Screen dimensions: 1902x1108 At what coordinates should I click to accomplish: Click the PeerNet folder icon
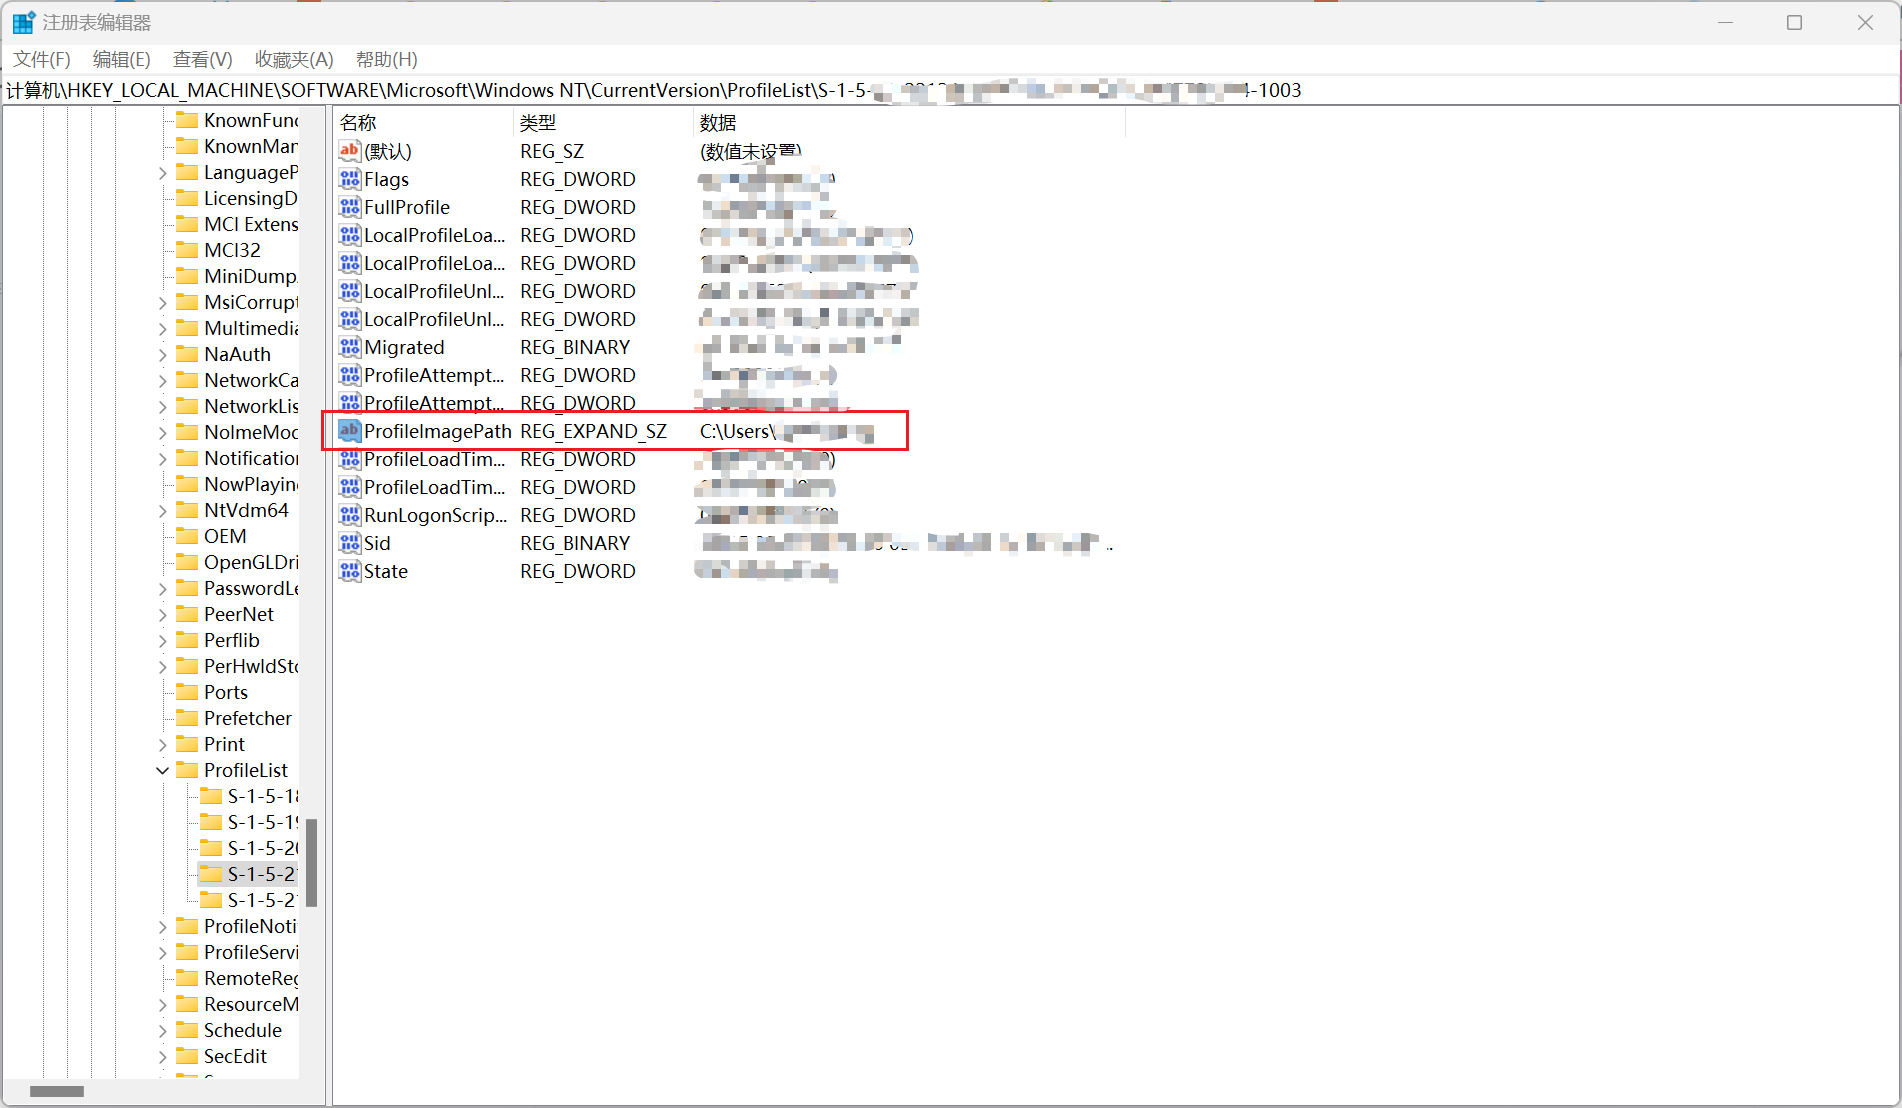tap(187, 614)
